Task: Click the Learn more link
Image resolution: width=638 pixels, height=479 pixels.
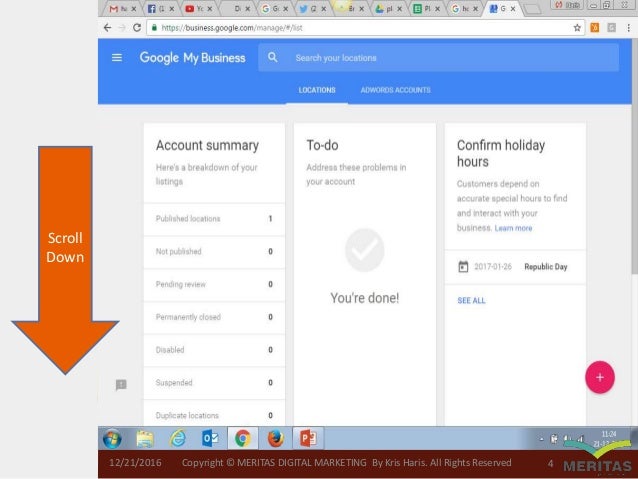Action: pyautogui.click(x=513, y=228)
